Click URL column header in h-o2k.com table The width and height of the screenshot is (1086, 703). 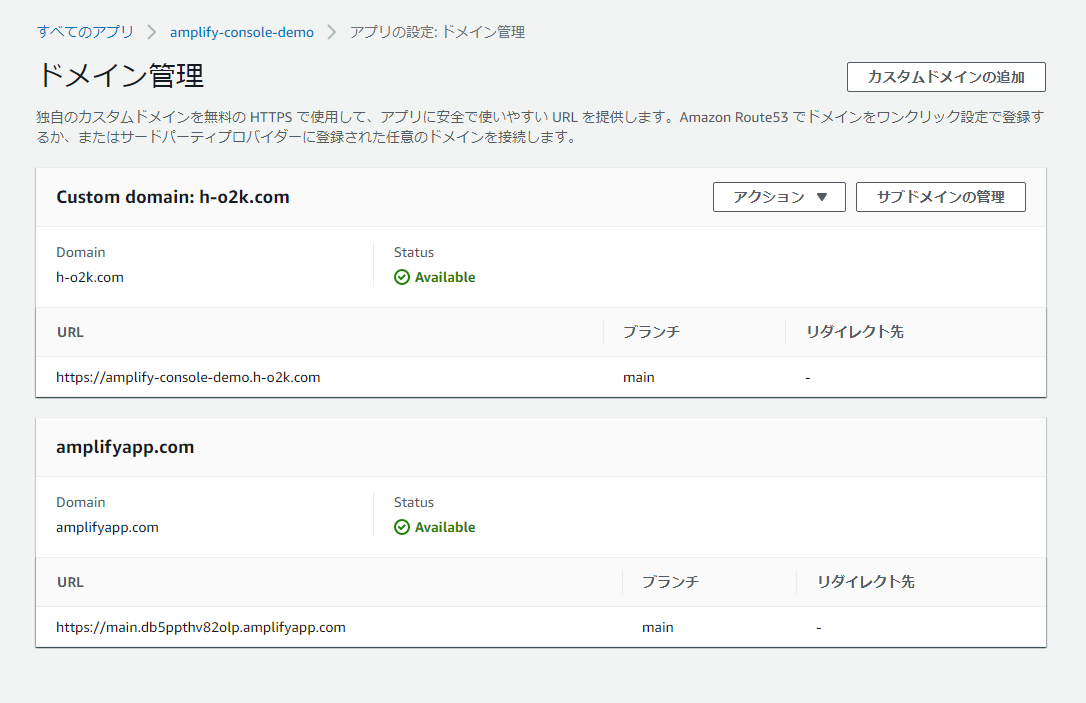(71, 332)
